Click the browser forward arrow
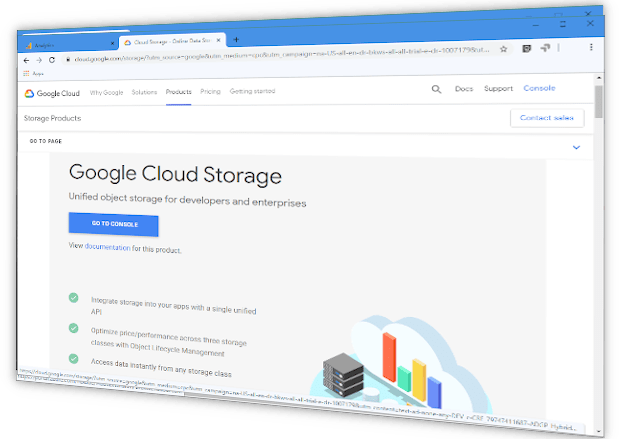Image resolution: width=619 pixels, height=439 pixels. (39, 60)
